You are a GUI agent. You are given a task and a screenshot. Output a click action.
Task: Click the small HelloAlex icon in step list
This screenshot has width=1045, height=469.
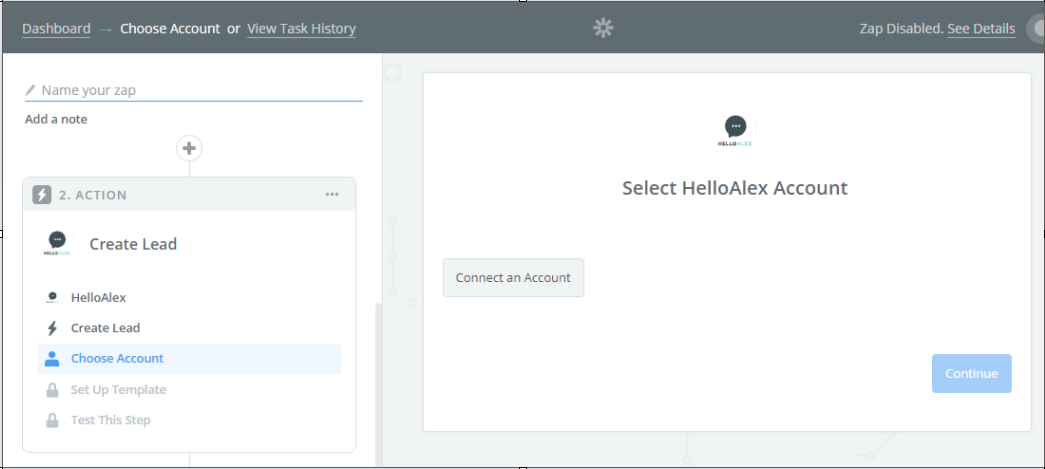52,297
